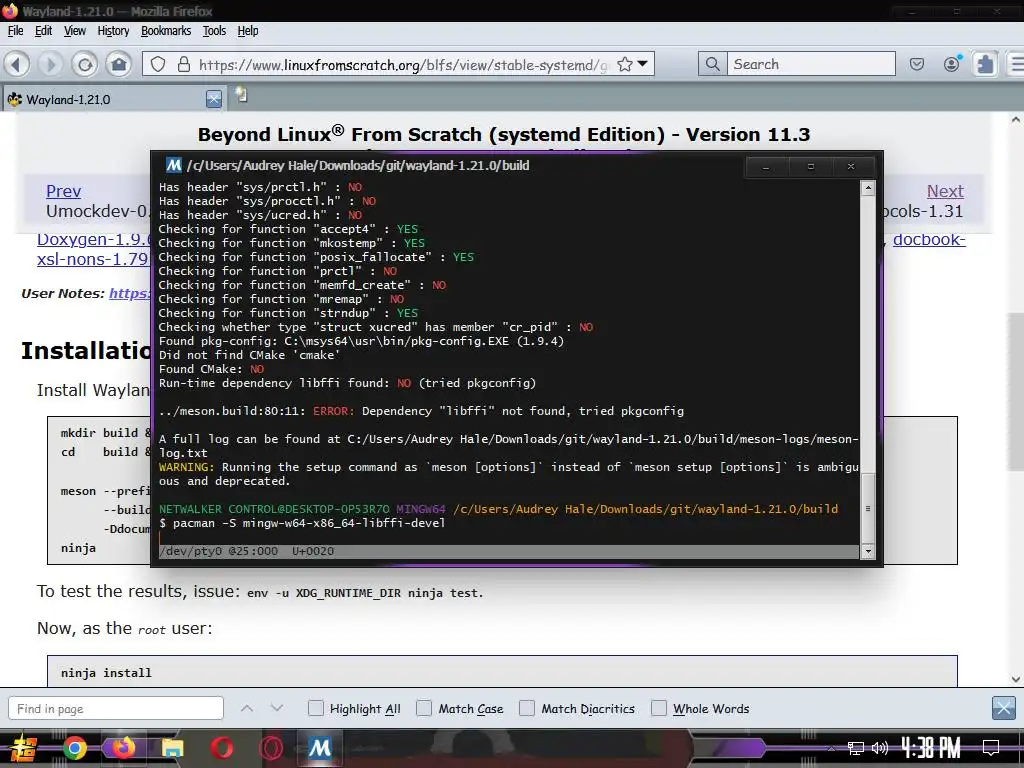Open the Pocket save icon
The height and width of the screenshot is (768, 1024).
click(917, 64)
